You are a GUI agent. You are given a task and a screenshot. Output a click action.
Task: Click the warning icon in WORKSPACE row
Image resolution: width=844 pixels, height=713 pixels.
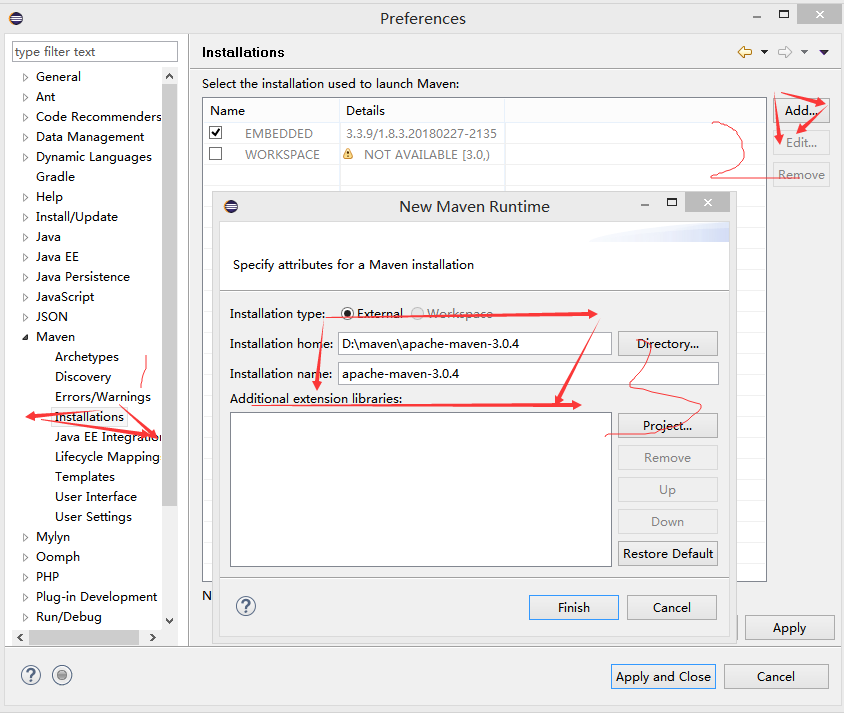[348, 154]
